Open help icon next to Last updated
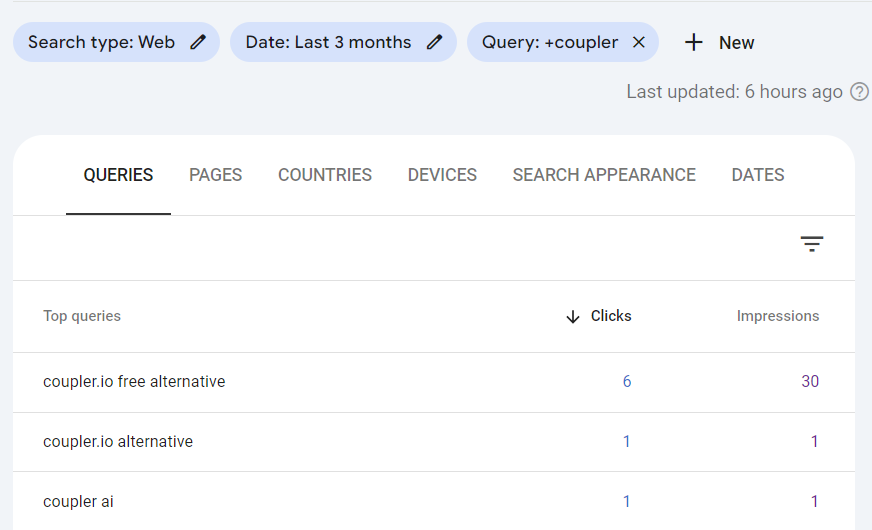 click(x=859, y=92)
